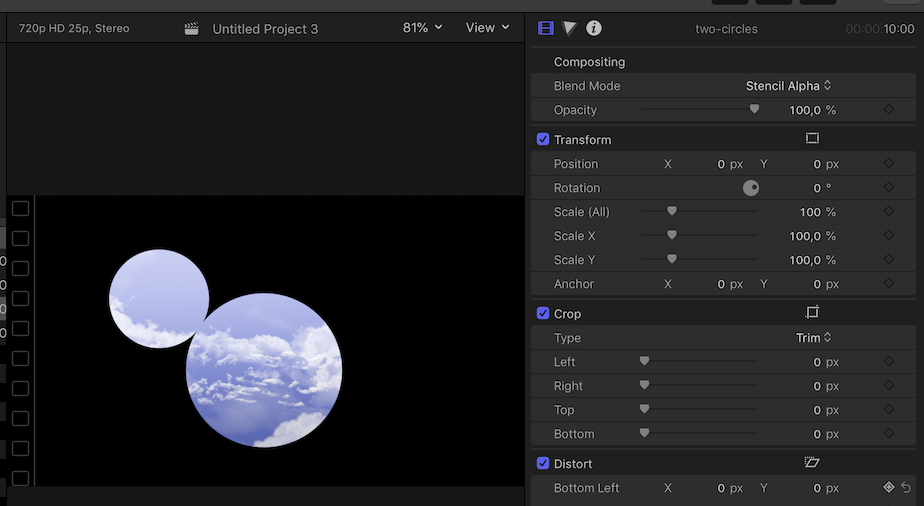Activate the Crop on-screen controls icon
This screenshot has width=924, height=506.
coord(812,312)
